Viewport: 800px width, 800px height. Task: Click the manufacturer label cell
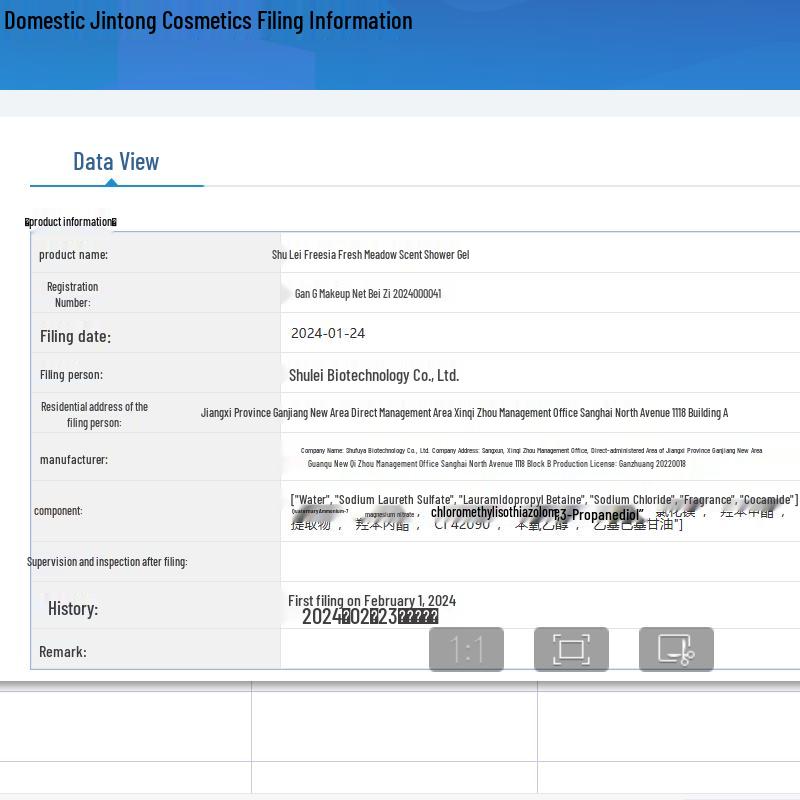coord(73,460)
